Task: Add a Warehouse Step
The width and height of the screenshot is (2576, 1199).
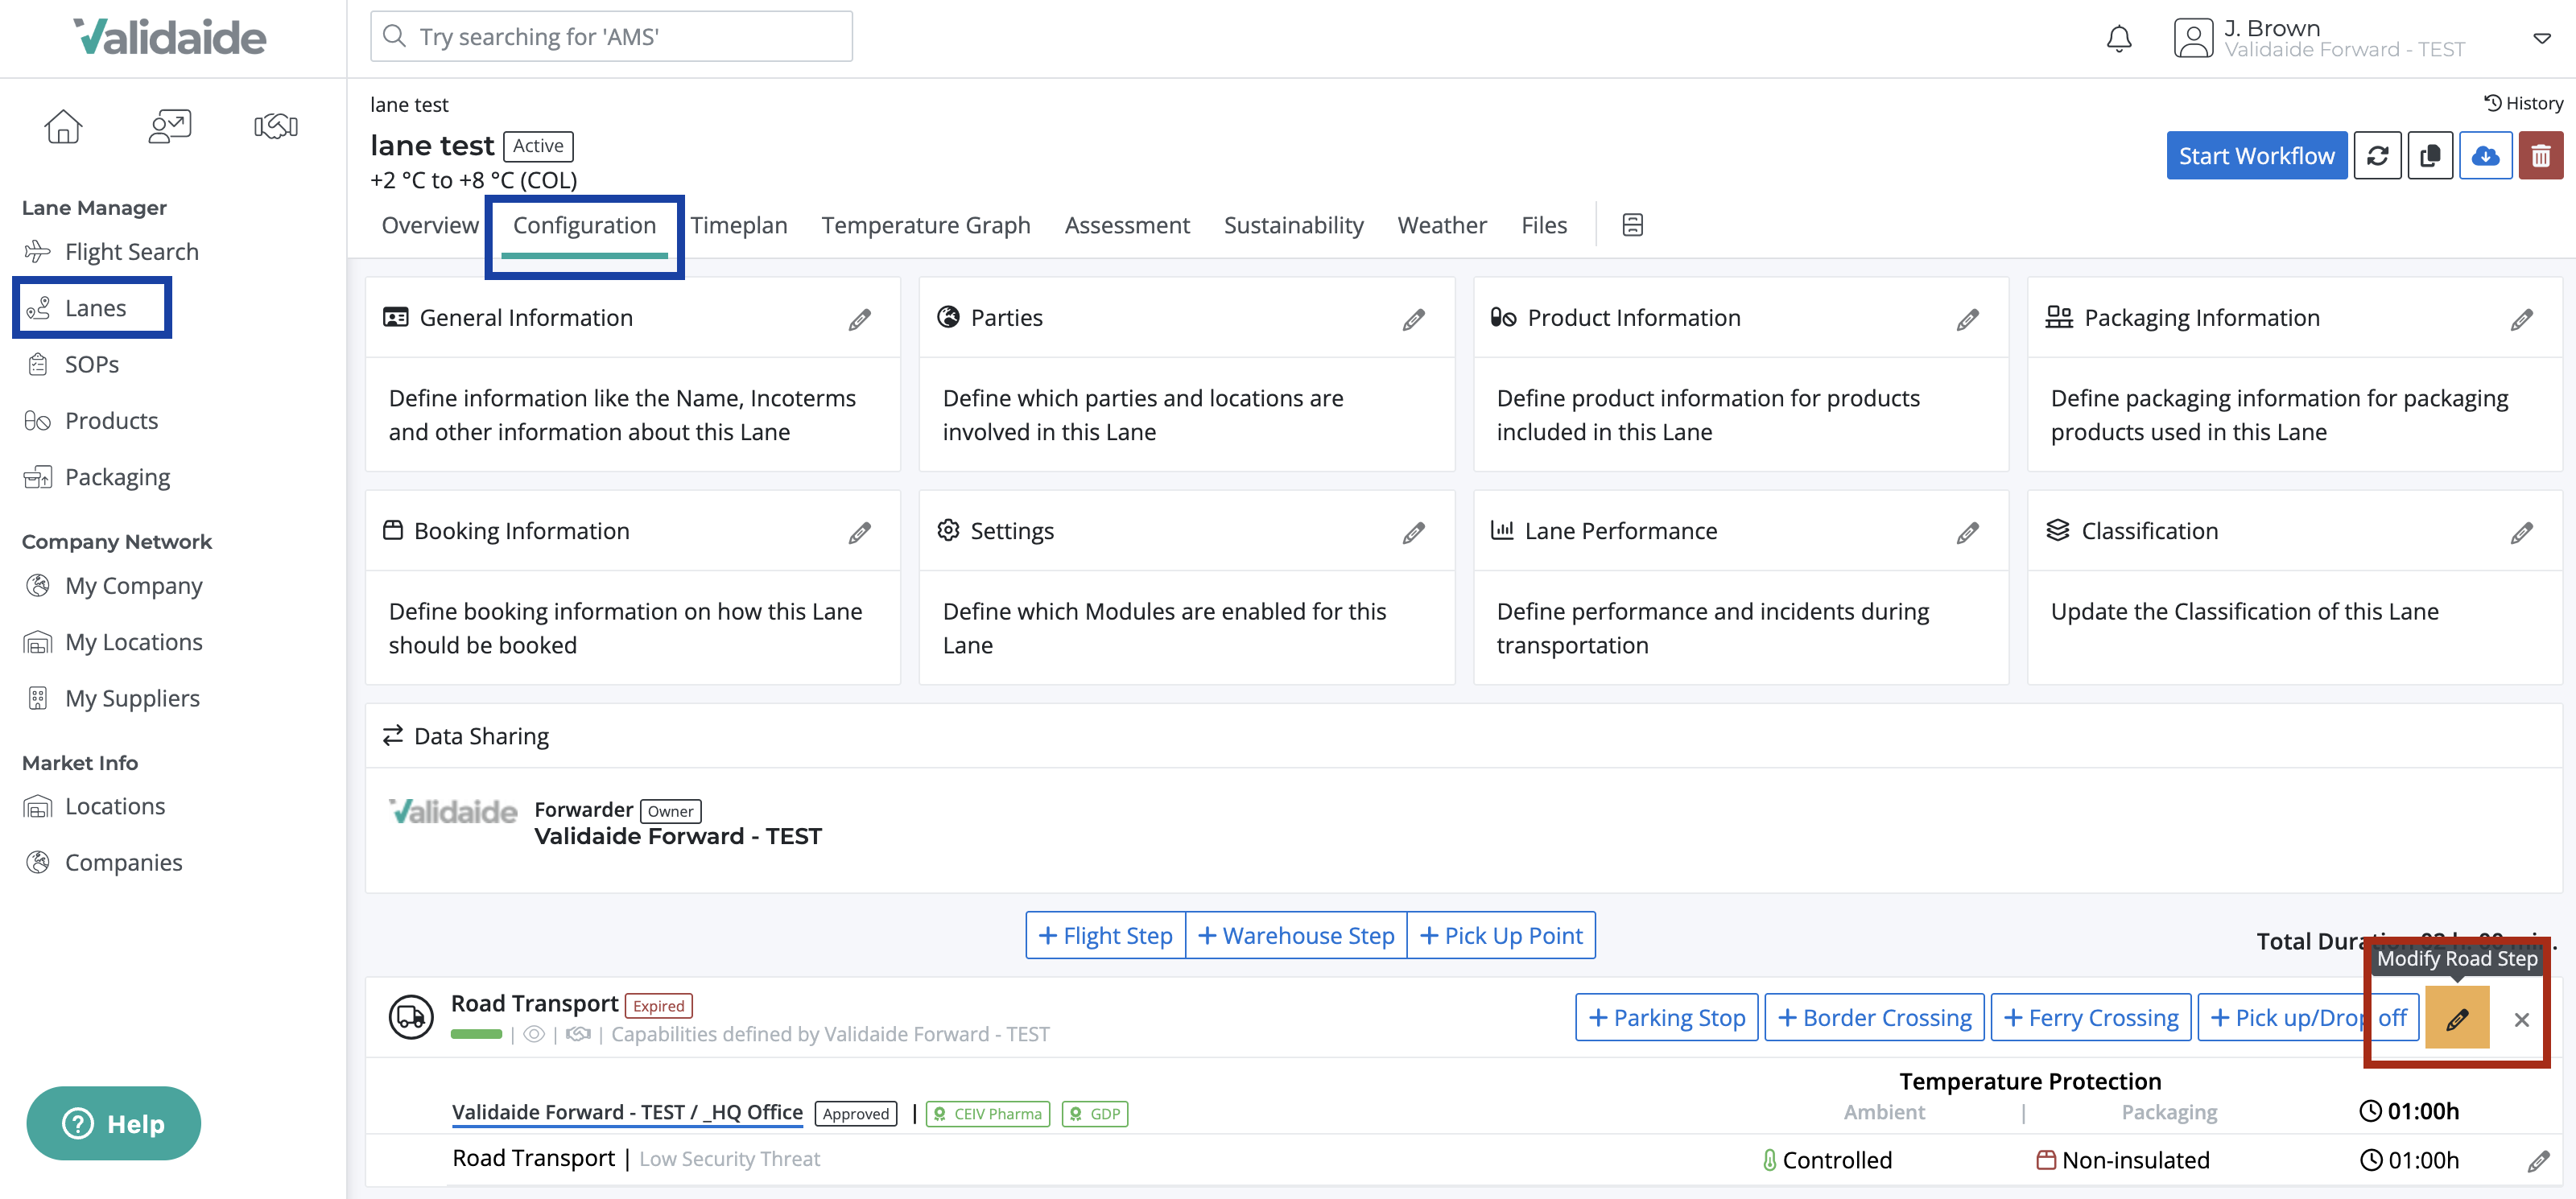Action: pos(1296,935)
